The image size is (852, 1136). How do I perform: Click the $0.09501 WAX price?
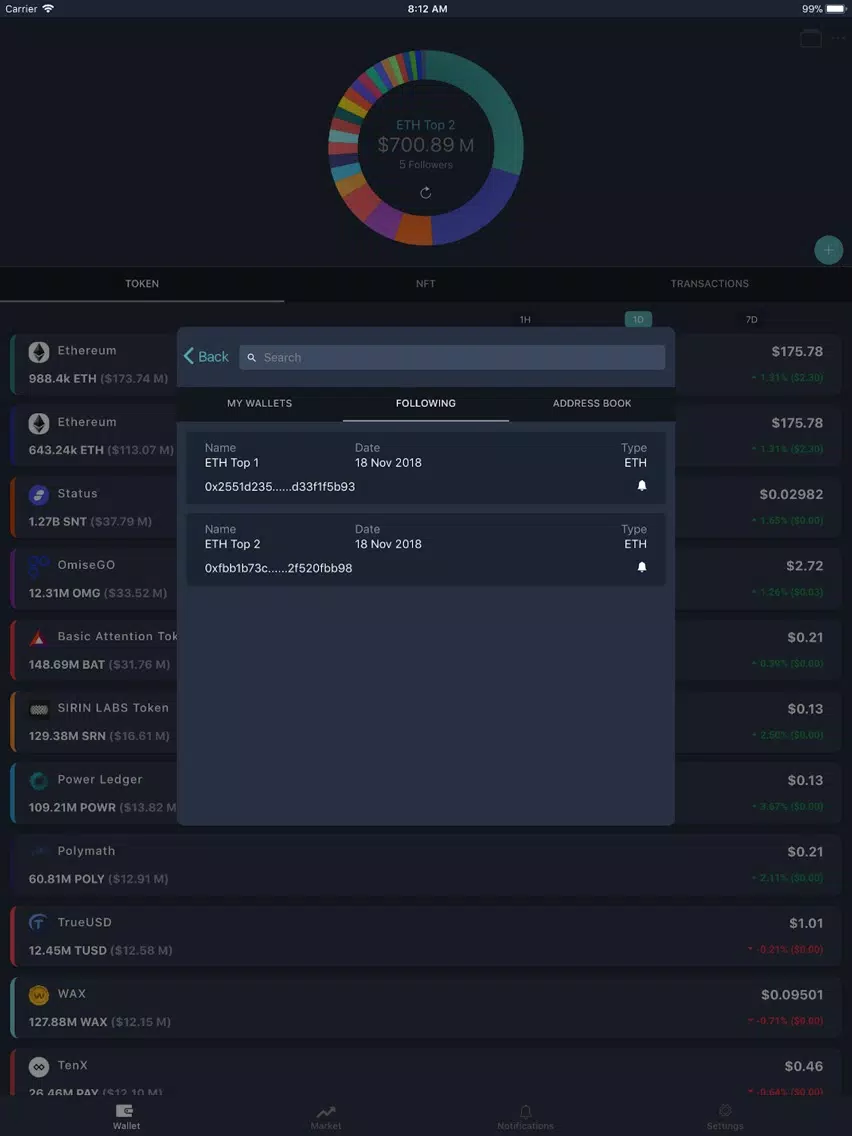(x=792, y=995)
